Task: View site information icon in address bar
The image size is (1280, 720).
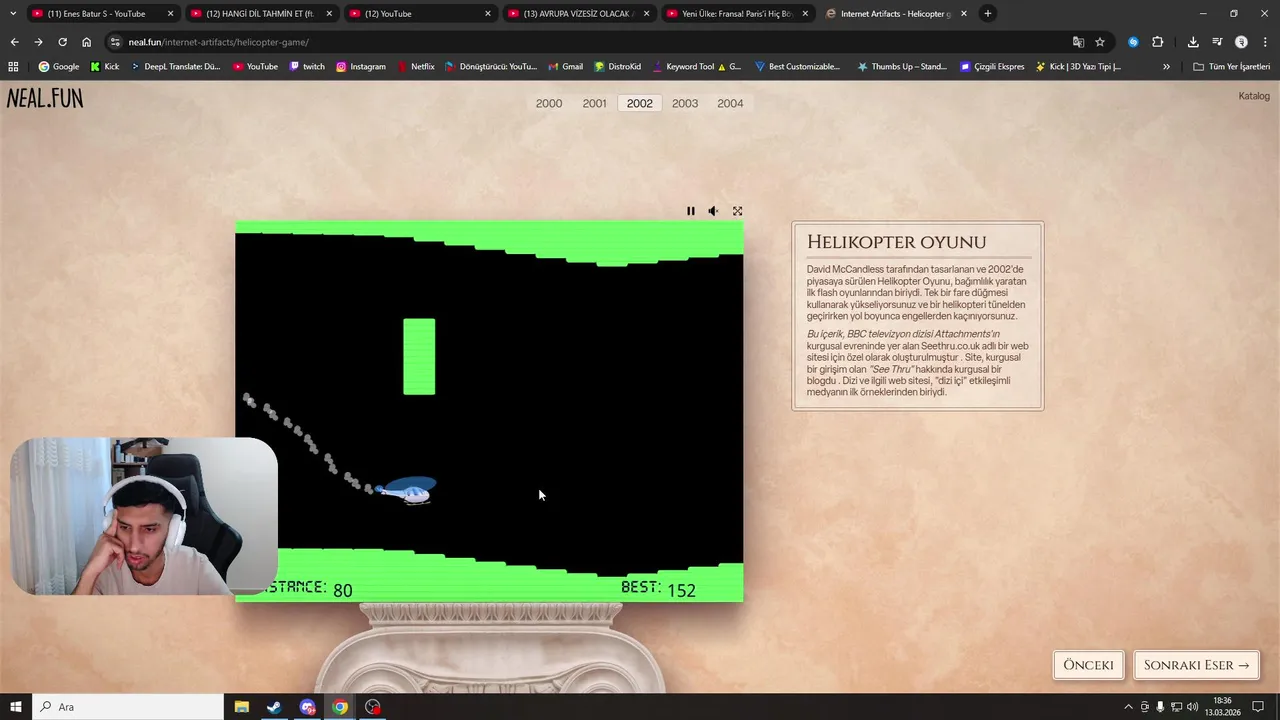Action: [x=115, y=42]
